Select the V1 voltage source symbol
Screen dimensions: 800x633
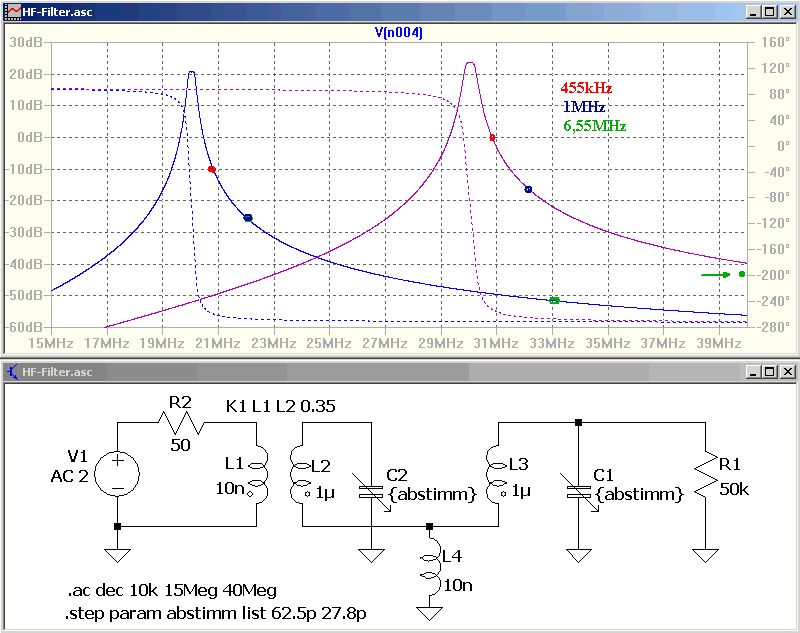click(117, 474)
